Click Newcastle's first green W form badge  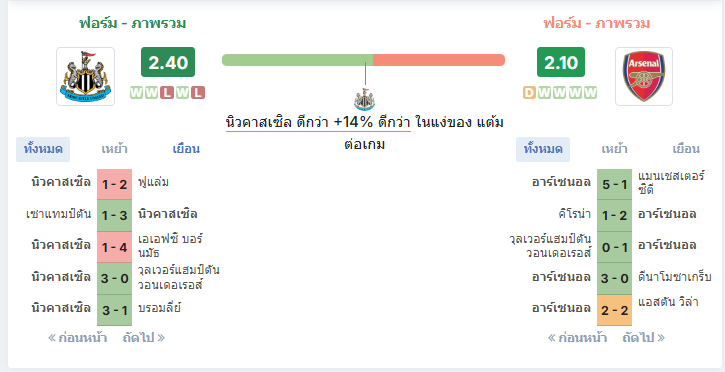137,93
